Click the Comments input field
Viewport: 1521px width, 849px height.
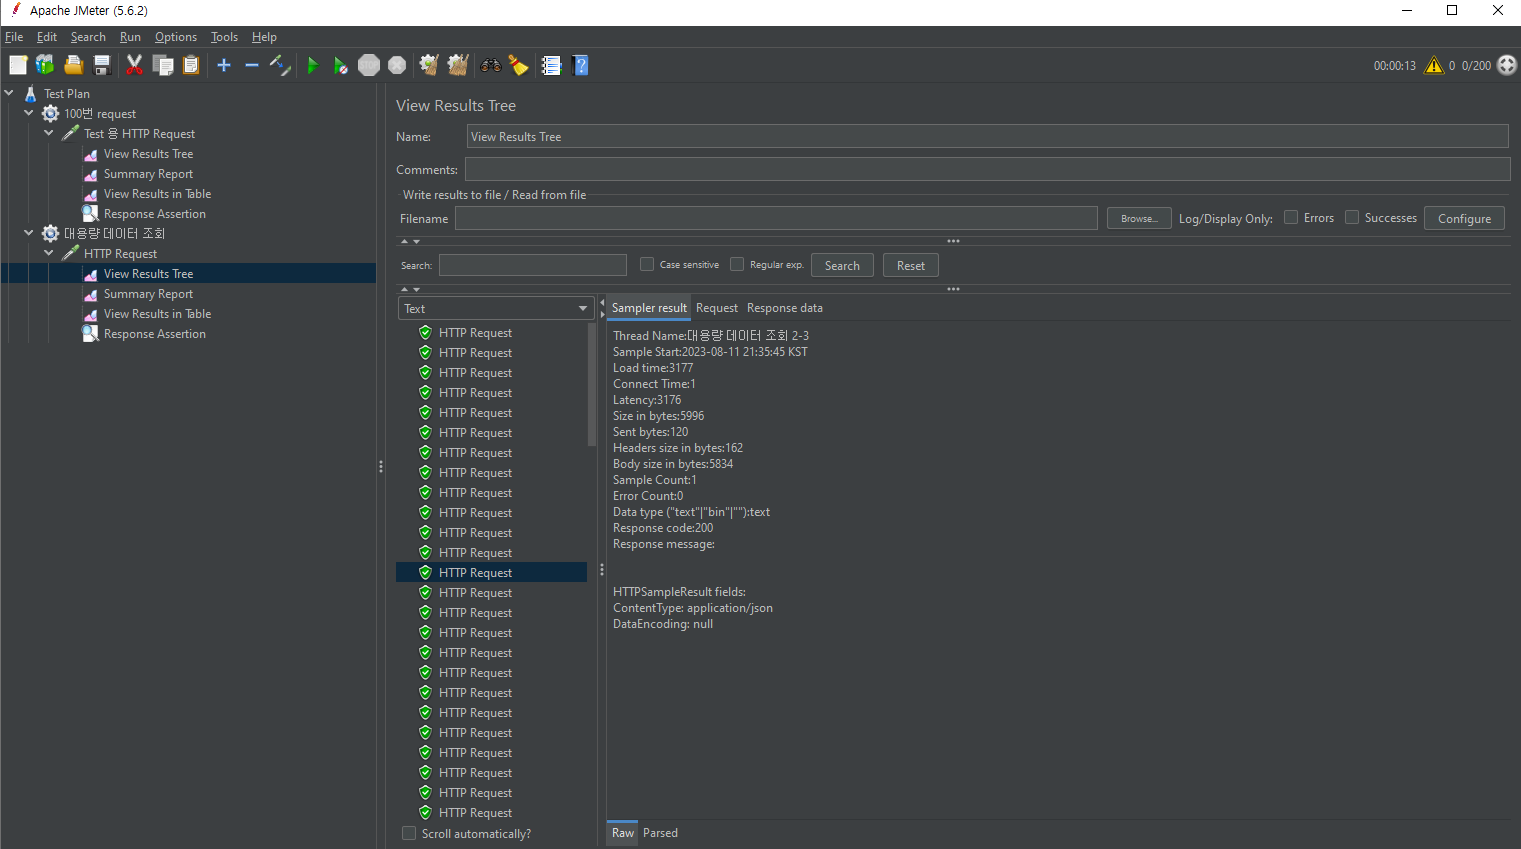pyautogui.click(x=987, y=169)
